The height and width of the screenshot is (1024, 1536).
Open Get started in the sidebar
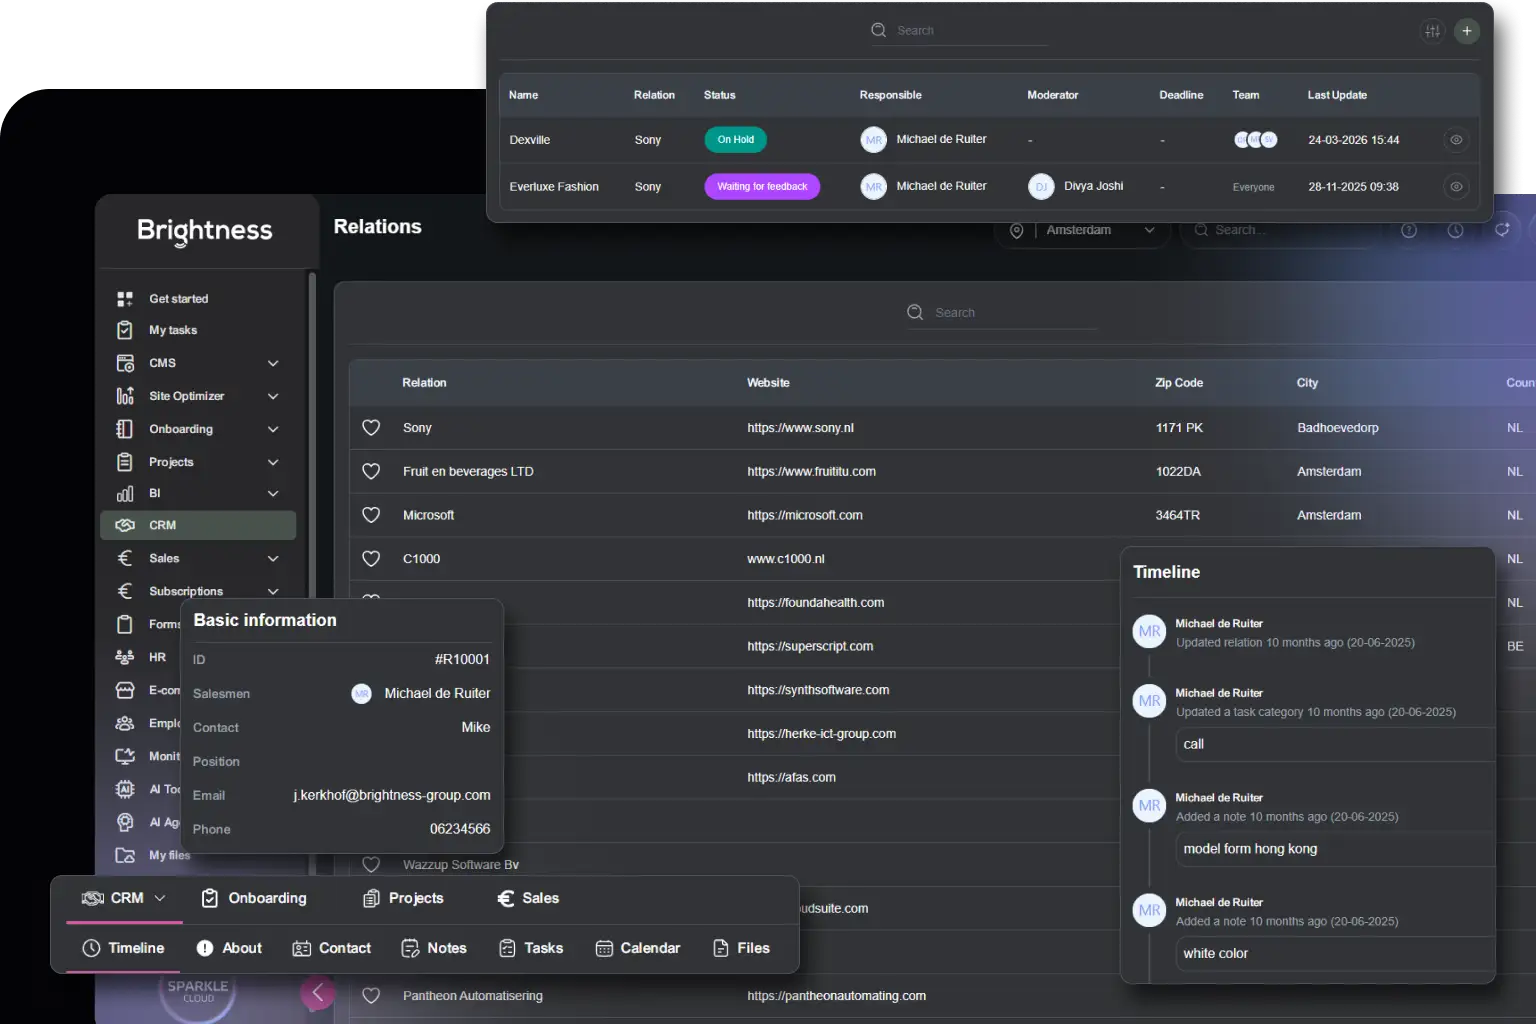pyautogui.click(x=179, y=299)
